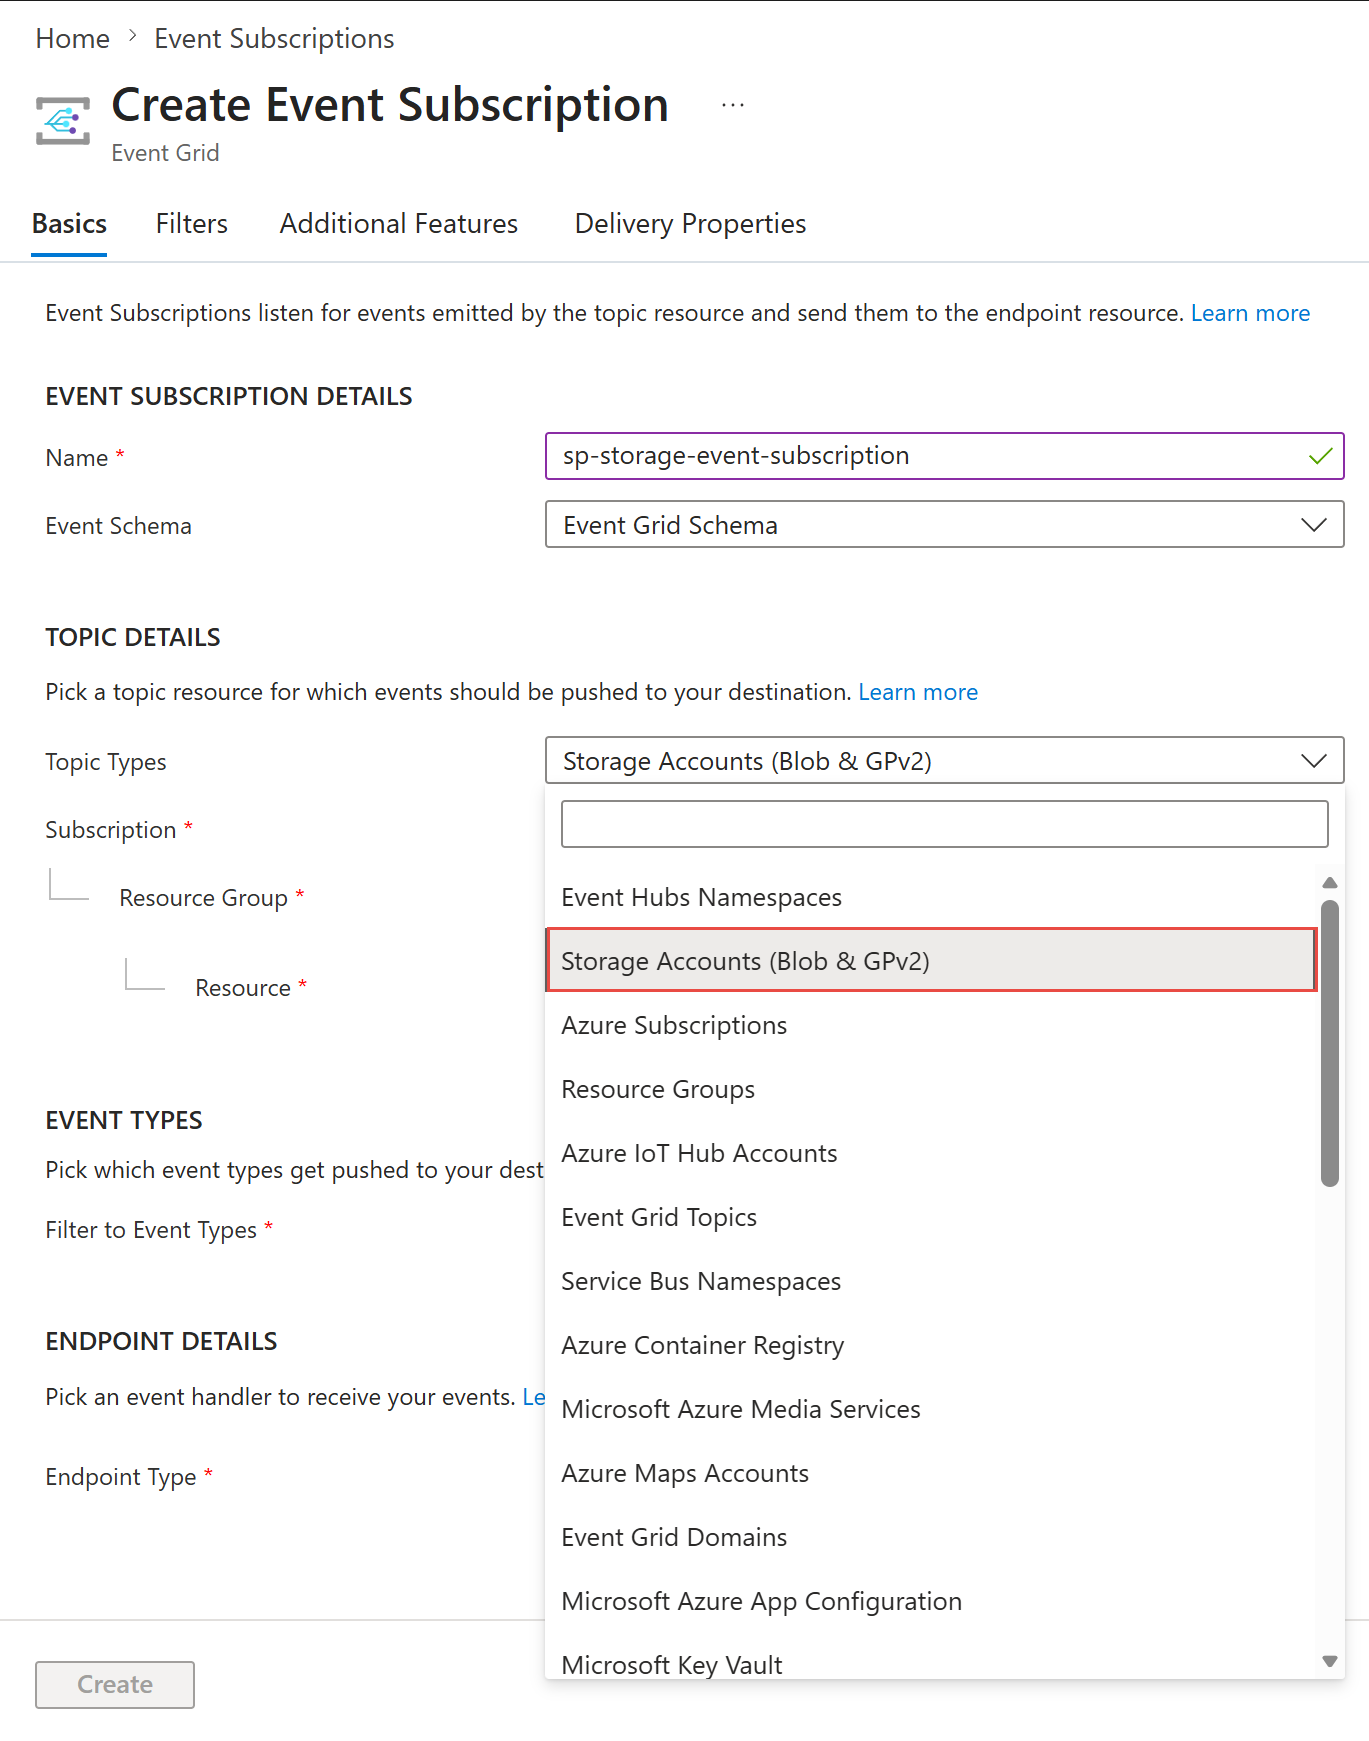The height and width of the screenshot is (1741, 1369).
Task: Click the Topic Types search box
Action: pyautogui.click(x=944, y=824)
